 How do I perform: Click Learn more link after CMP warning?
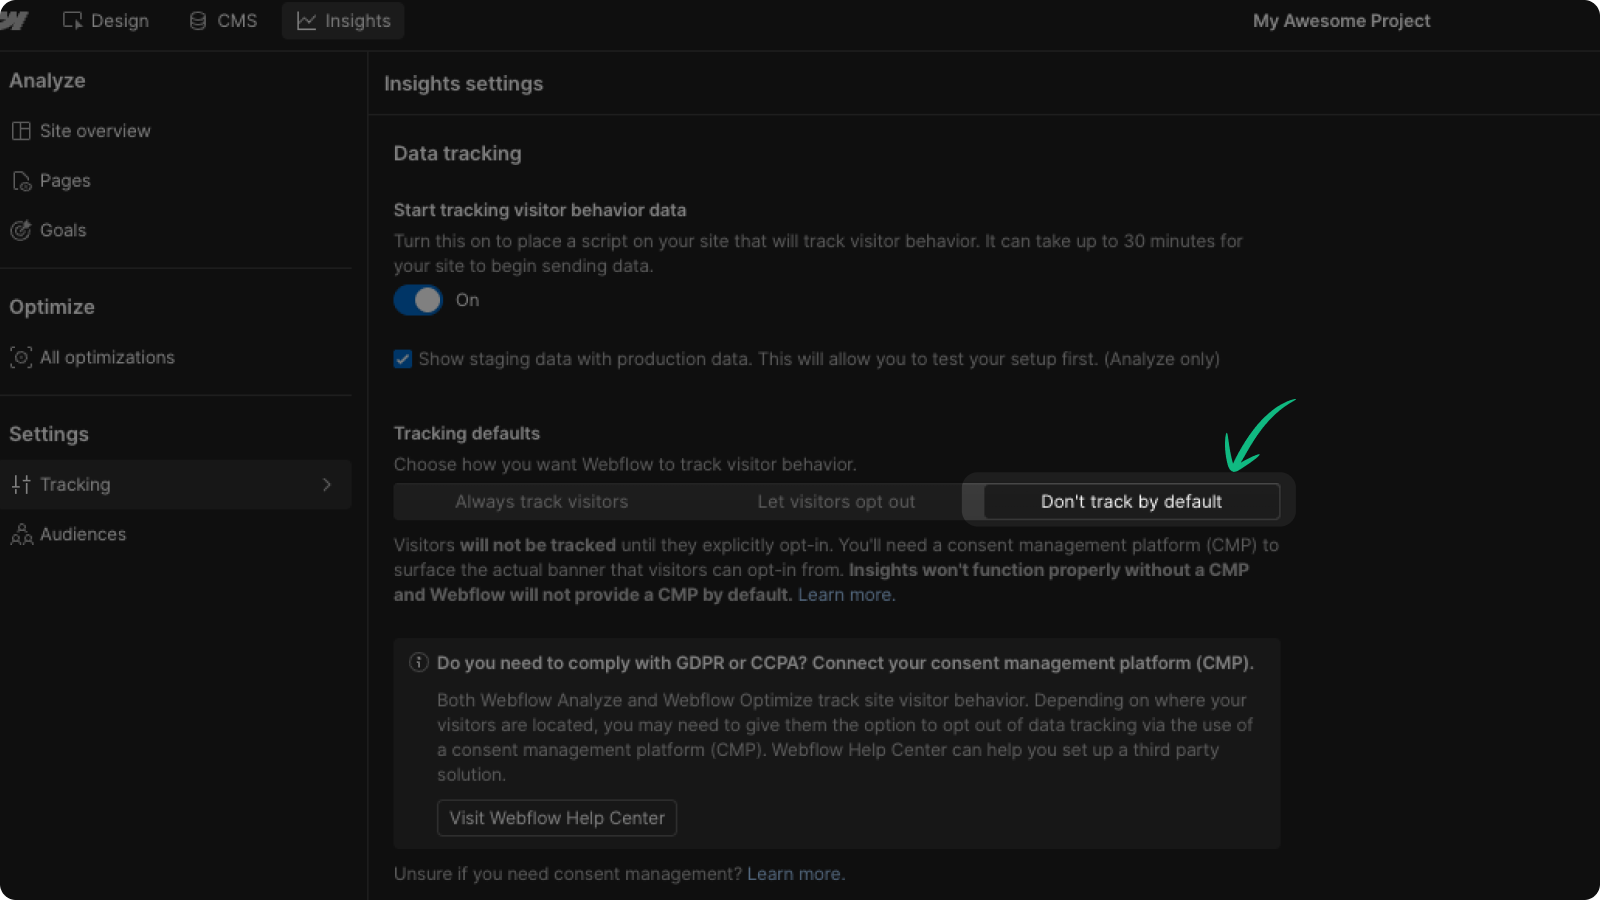click(845, 595)
